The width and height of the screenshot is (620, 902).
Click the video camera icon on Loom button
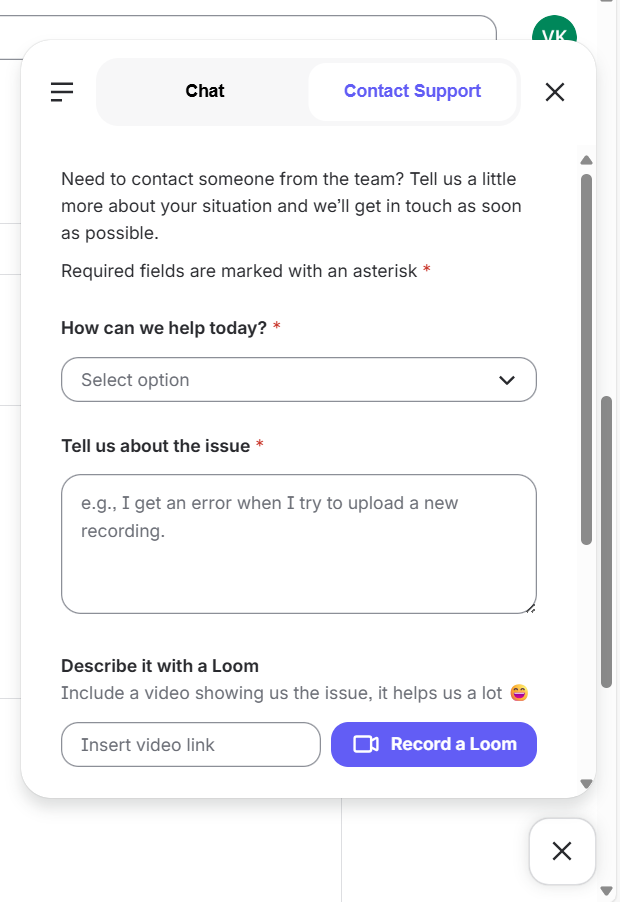[366, 744]
